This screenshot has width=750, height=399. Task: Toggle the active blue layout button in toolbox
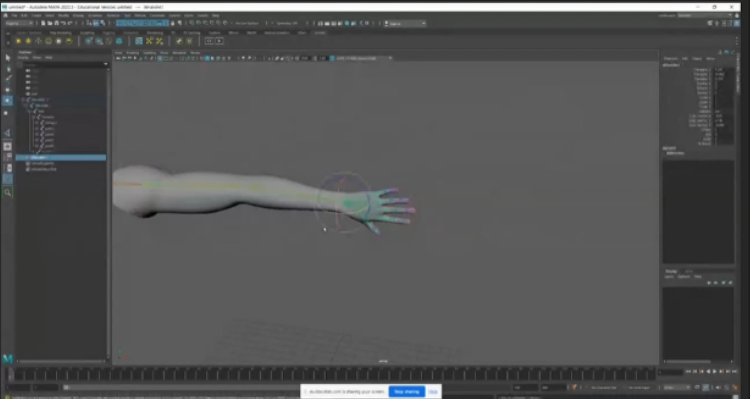click(7, 179)
